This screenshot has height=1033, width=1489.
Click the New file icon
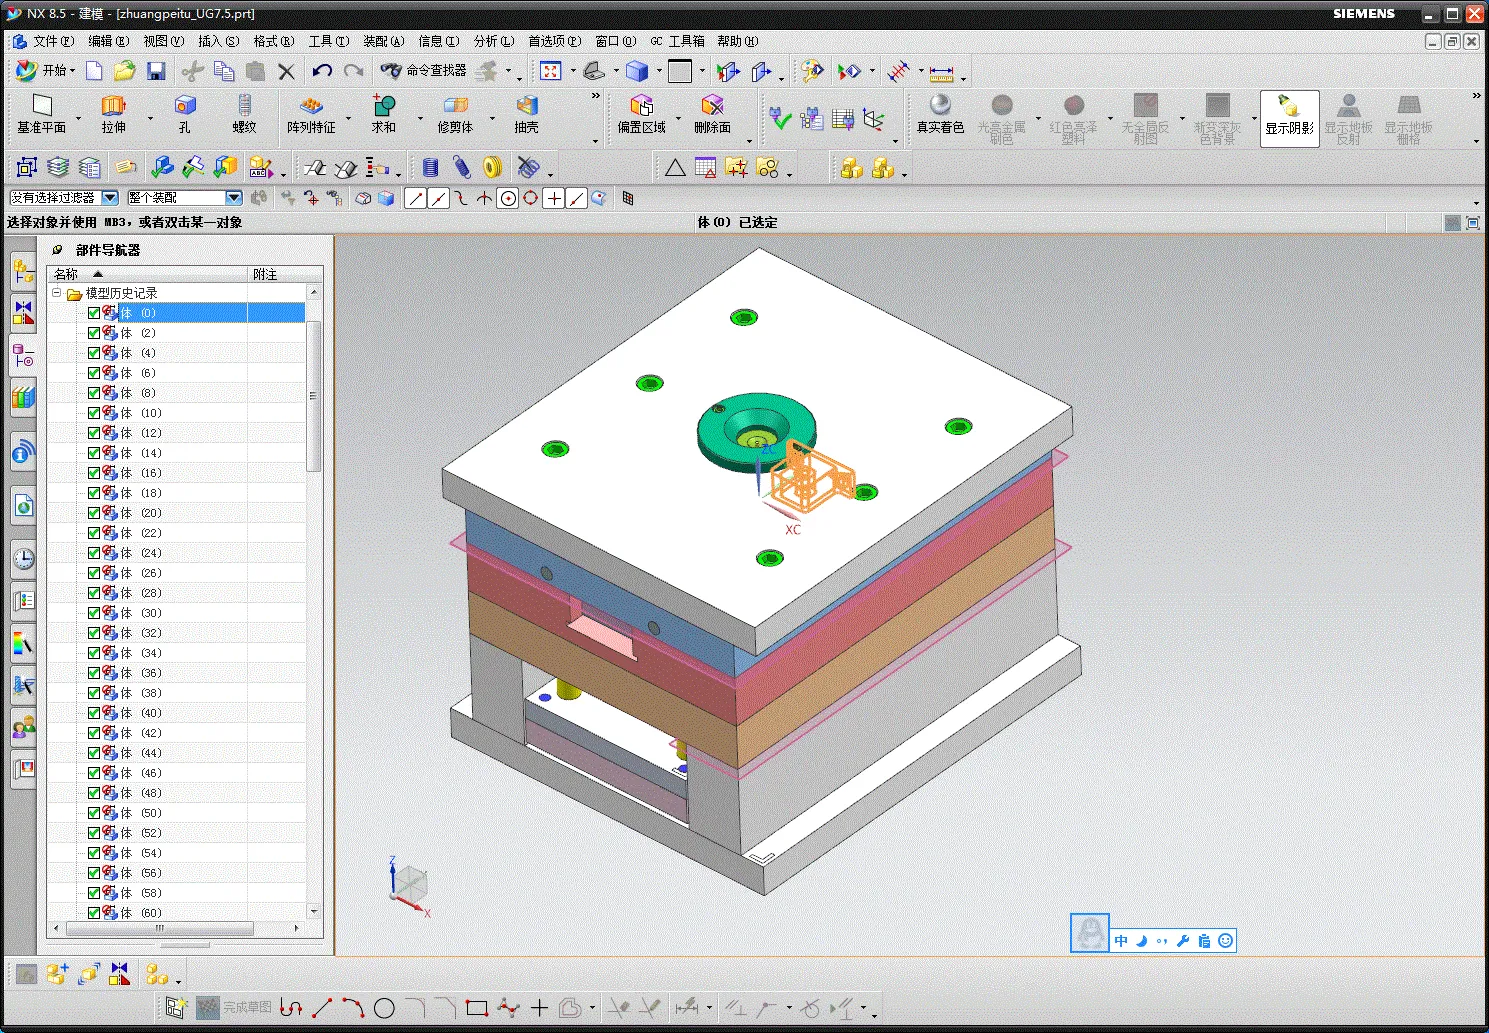tap(94, 70)
